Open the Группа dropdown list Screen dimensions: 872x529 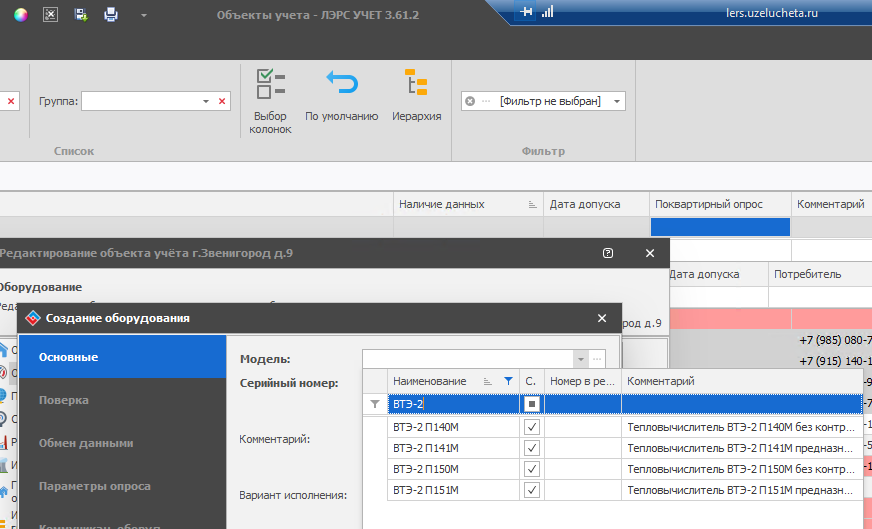pos(206,101)
